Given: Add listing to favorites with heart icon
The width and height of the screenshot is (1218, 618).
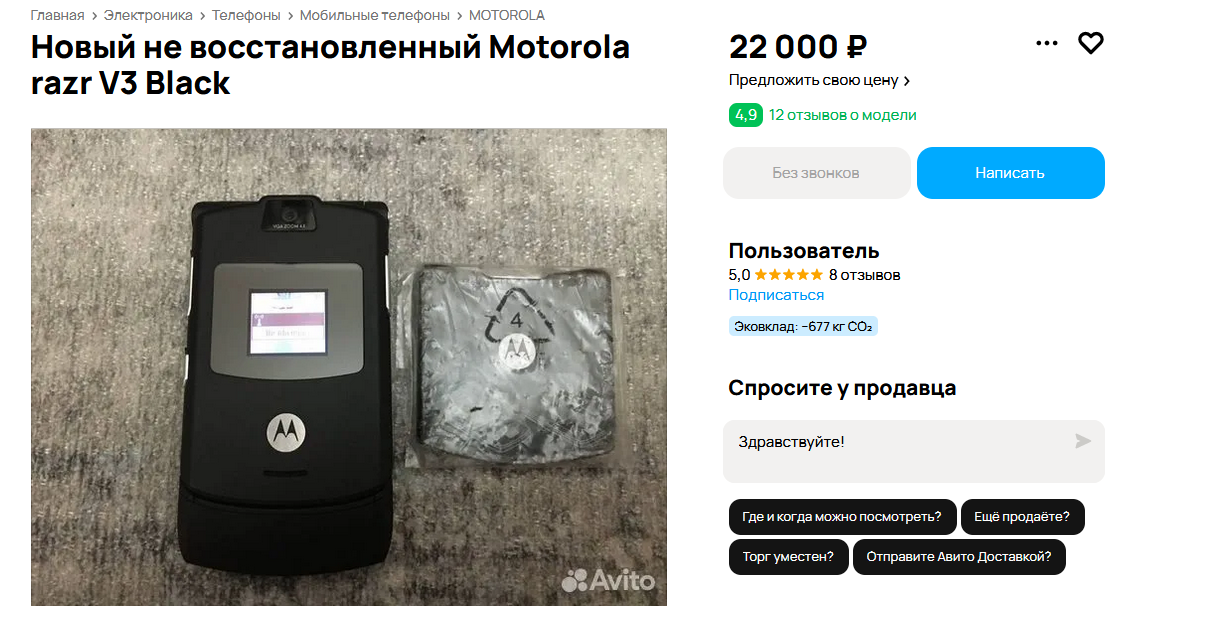Looking at the screenshot, I should tap(1090, 43).
